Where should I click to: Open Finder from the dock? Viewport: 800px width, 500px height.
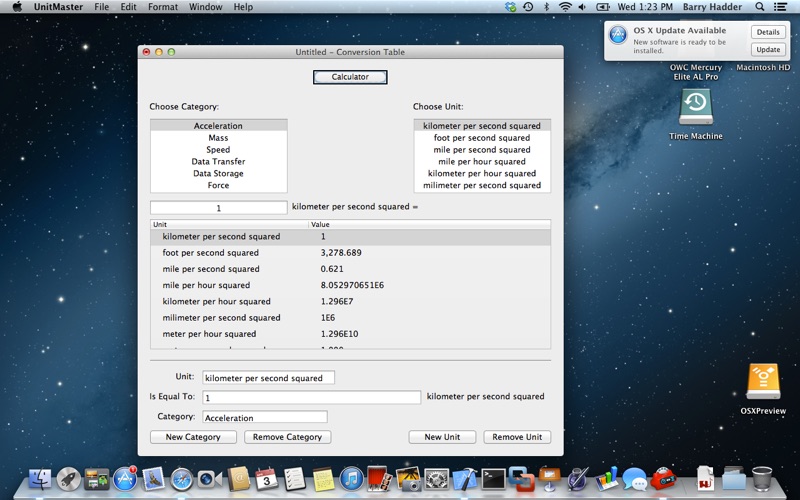coord(40,479)
